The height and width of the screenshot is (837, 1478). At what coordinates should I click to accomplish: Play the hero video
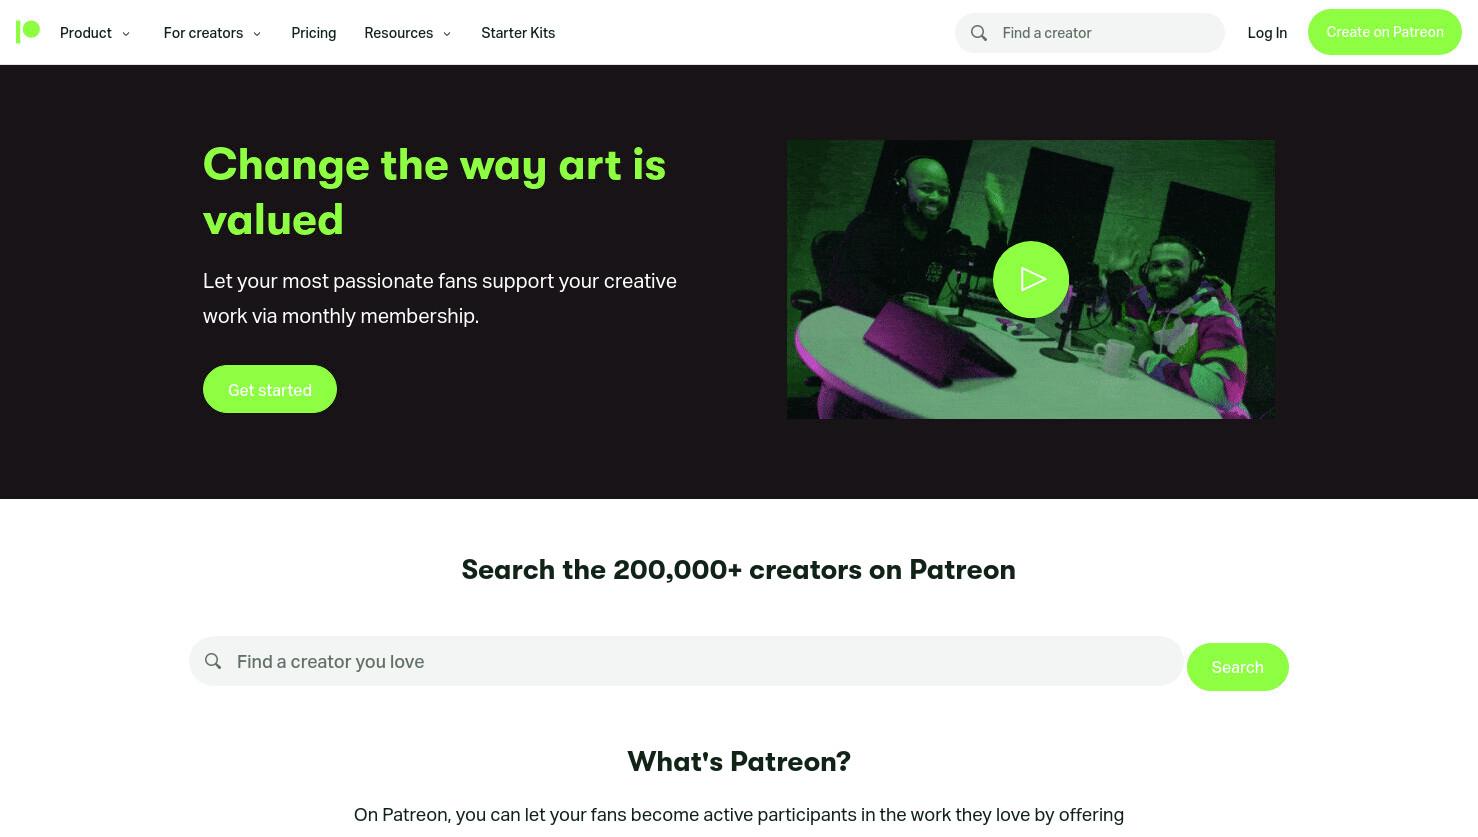1031,279
